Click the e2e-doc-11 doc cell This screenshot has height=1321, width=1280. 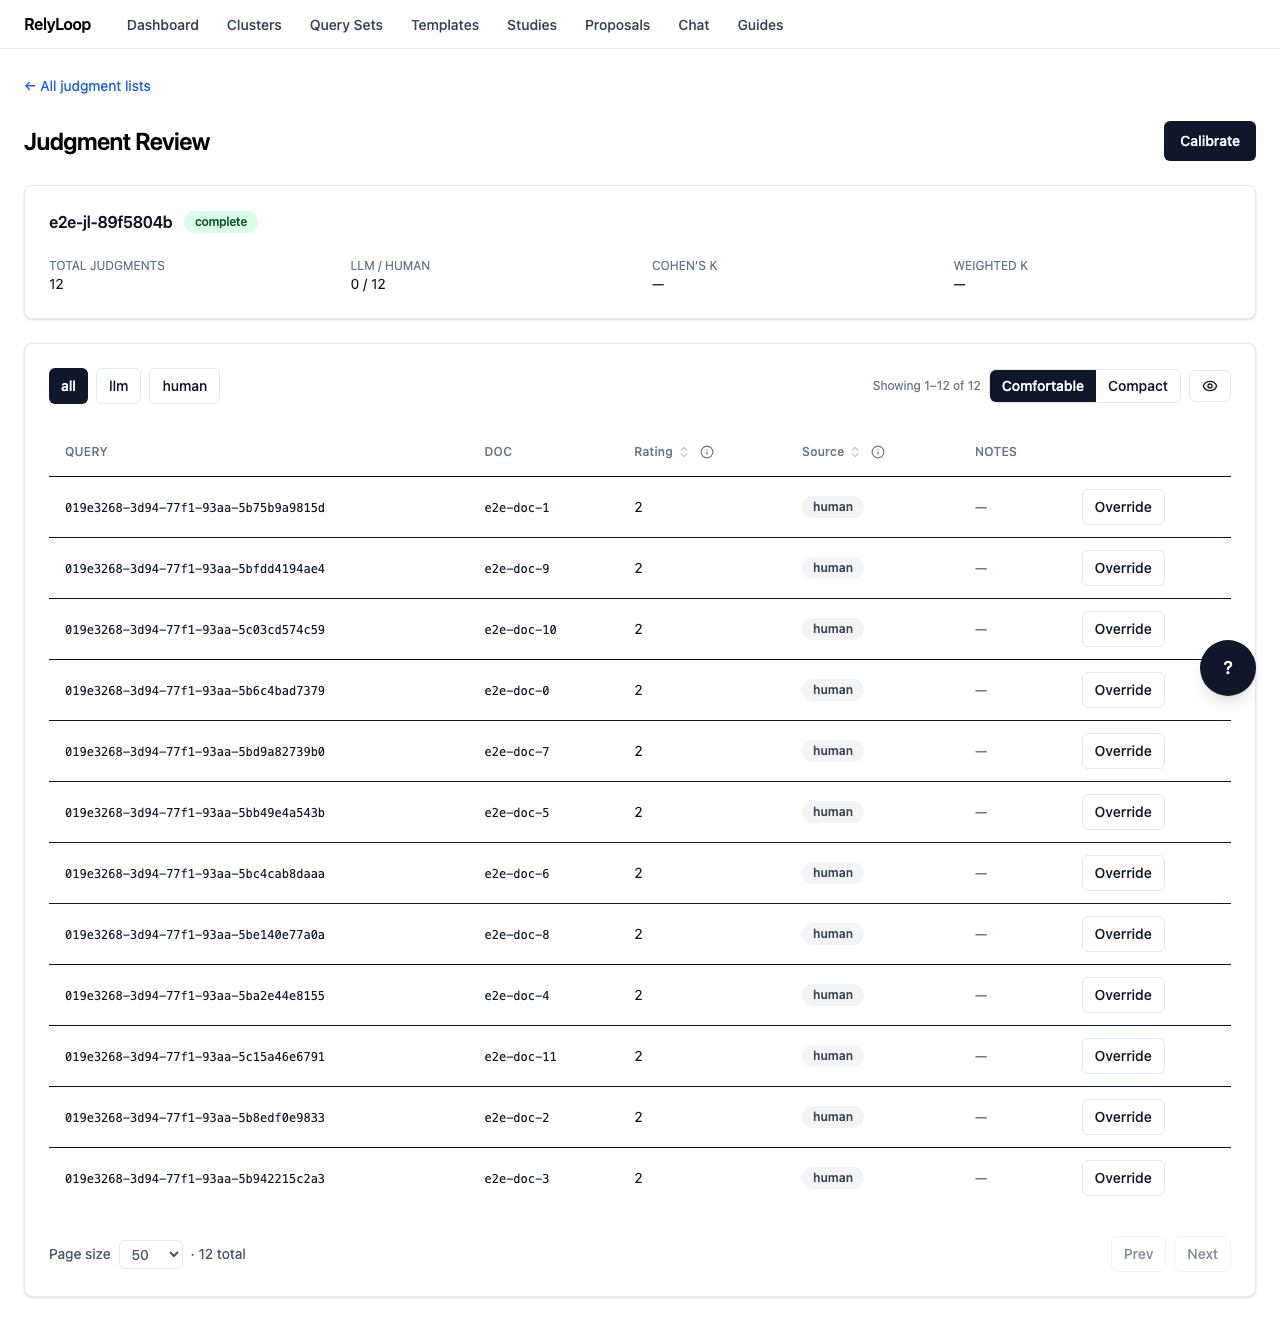pyautogui.click(x=520, y=1057)
